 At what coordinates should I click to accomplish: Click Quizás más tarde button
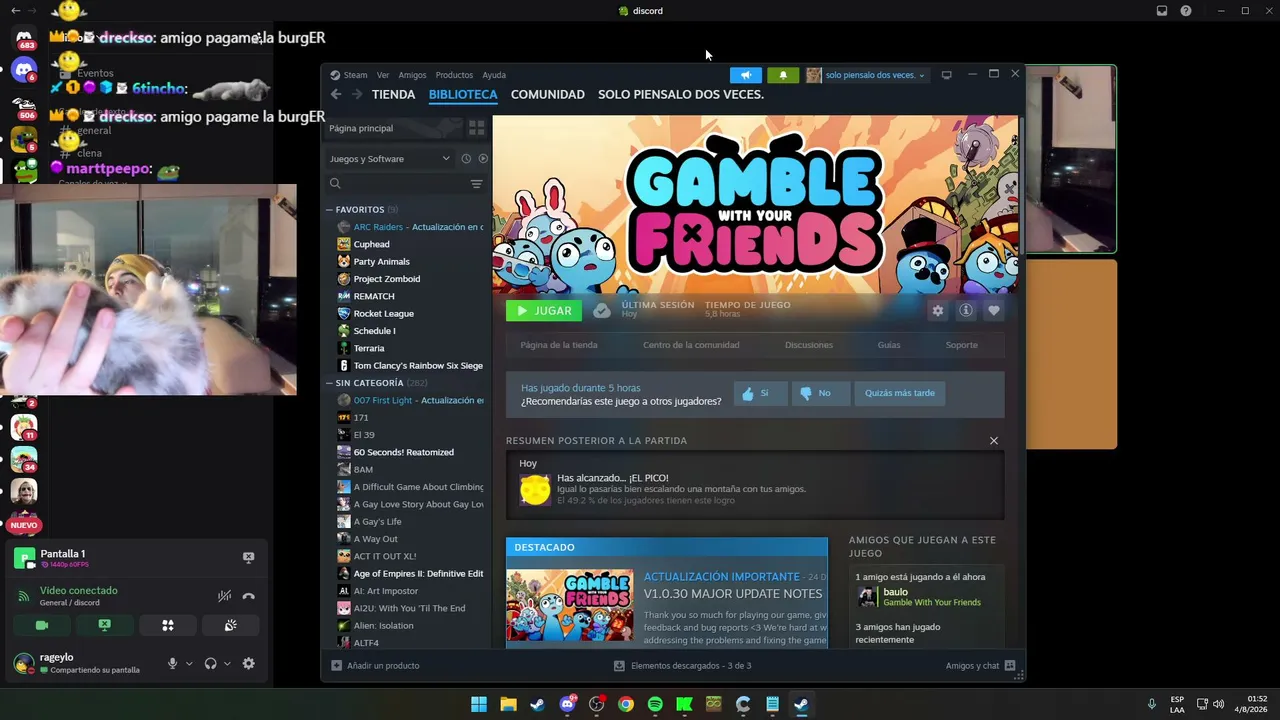pyautogui.click(x=900, y=393)
